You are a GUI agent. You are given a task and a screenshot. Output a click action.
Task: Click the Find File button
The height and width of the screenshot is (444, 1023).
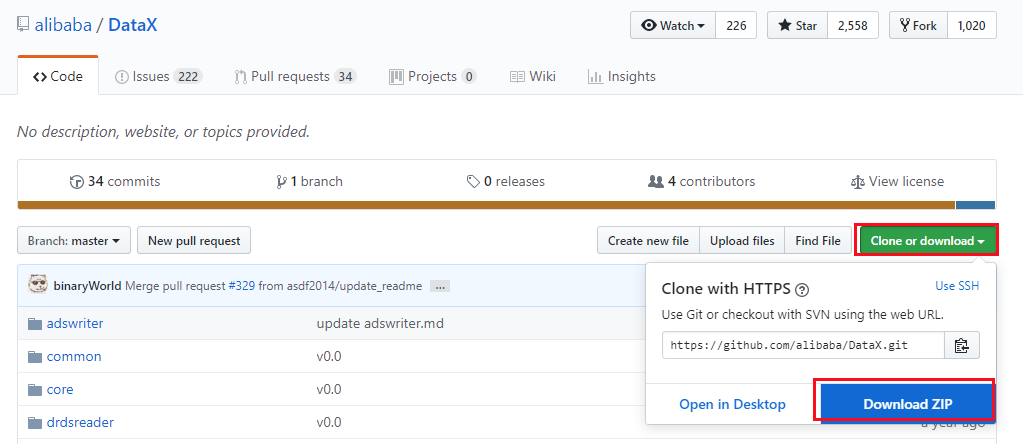coord(817,241)
